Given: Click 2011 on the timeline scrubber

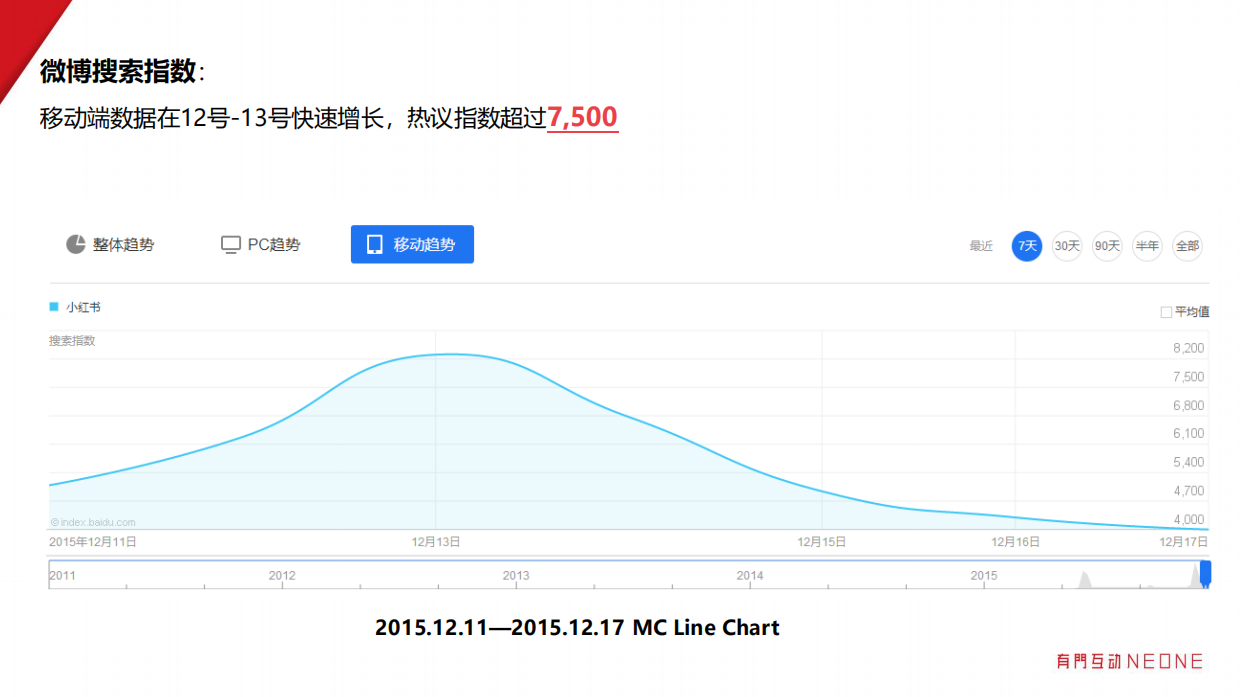Looking at the screenshot, I should point(62,575).
